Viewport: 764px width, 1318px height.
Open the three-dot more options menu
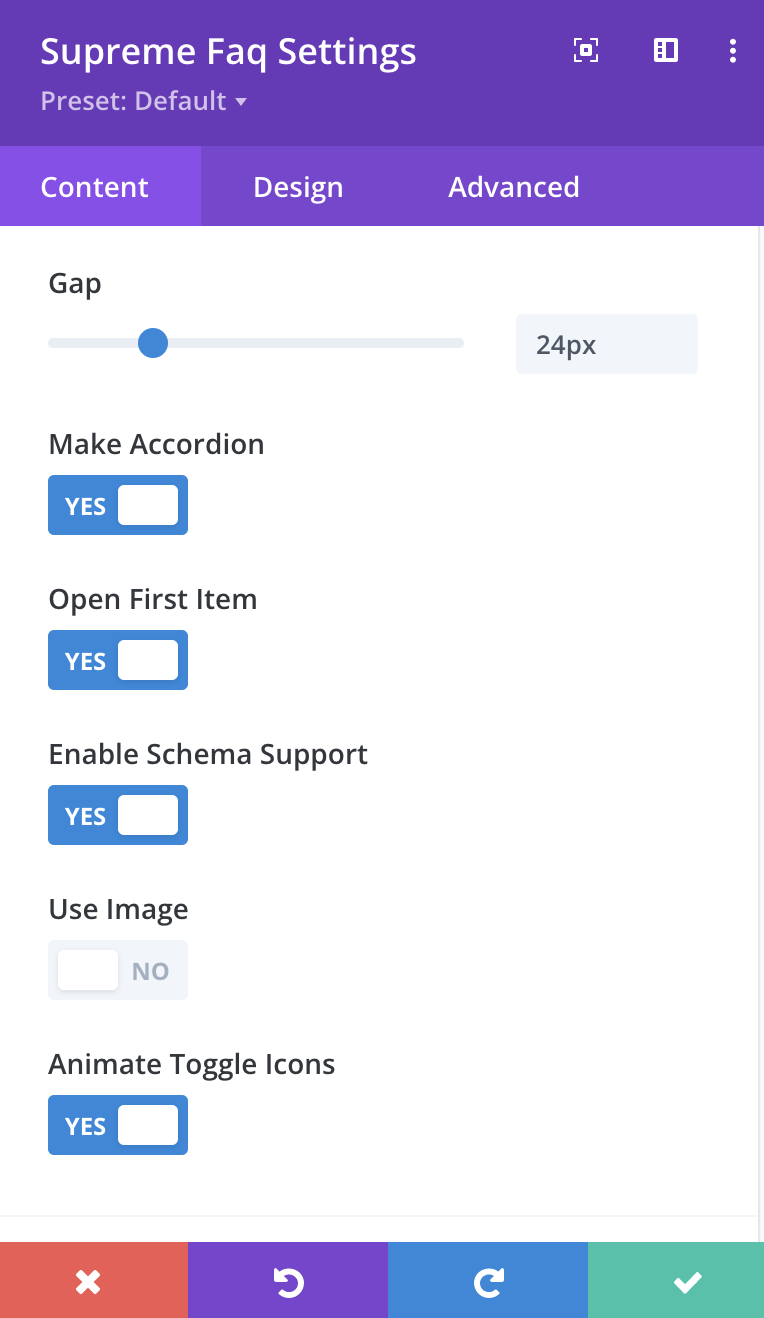[x=733, y=51]
